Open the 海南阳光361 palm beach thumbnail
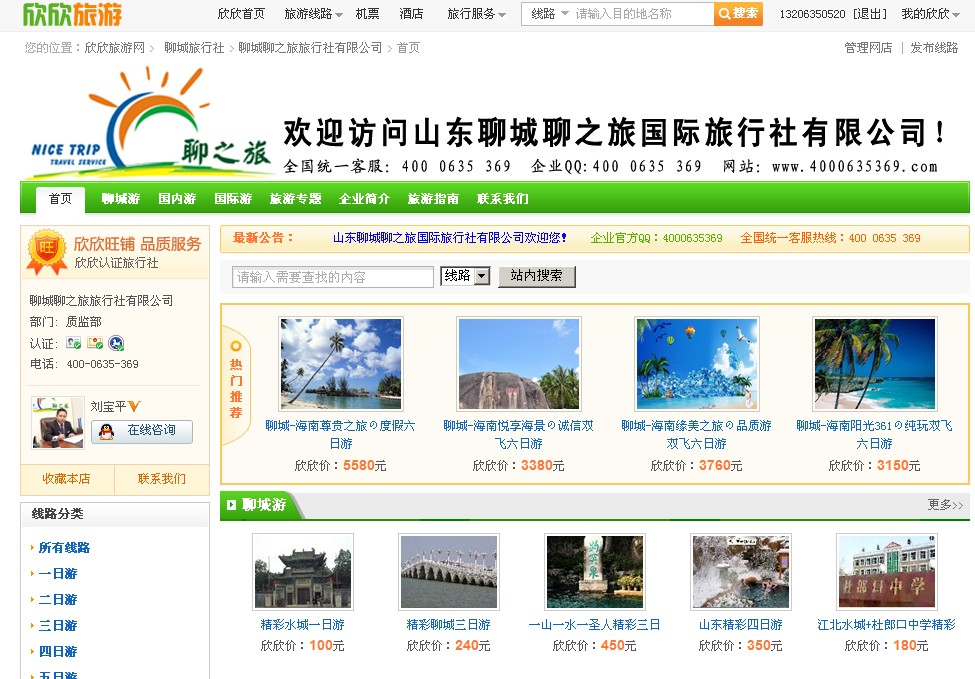The height and width of the screenshot is (679, 975). (x=874, y=364)
